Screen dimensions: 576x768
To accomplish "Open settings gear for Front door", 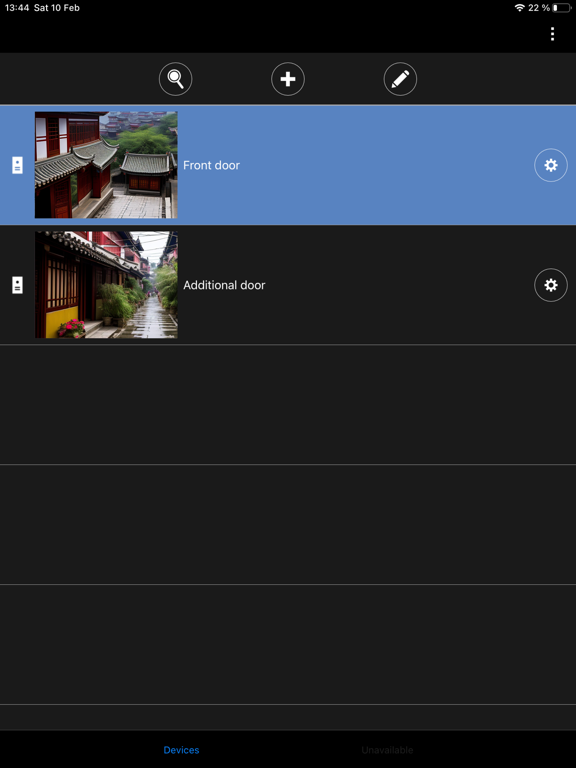I will coord(551,165).
